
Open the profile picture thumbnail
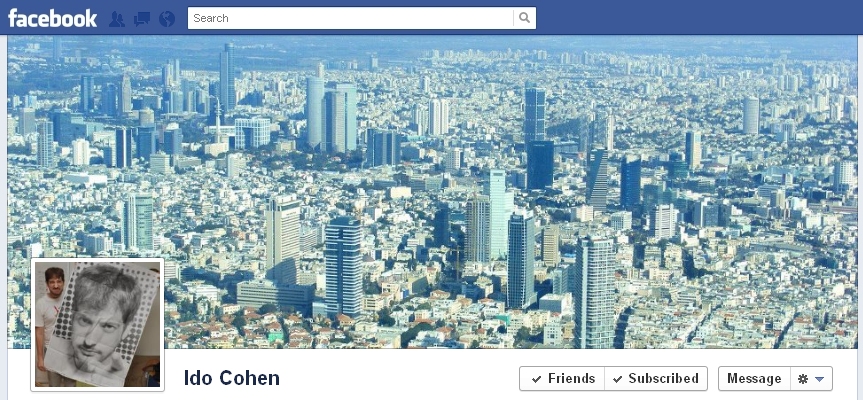pyautogui.click(x=97, y=325)
